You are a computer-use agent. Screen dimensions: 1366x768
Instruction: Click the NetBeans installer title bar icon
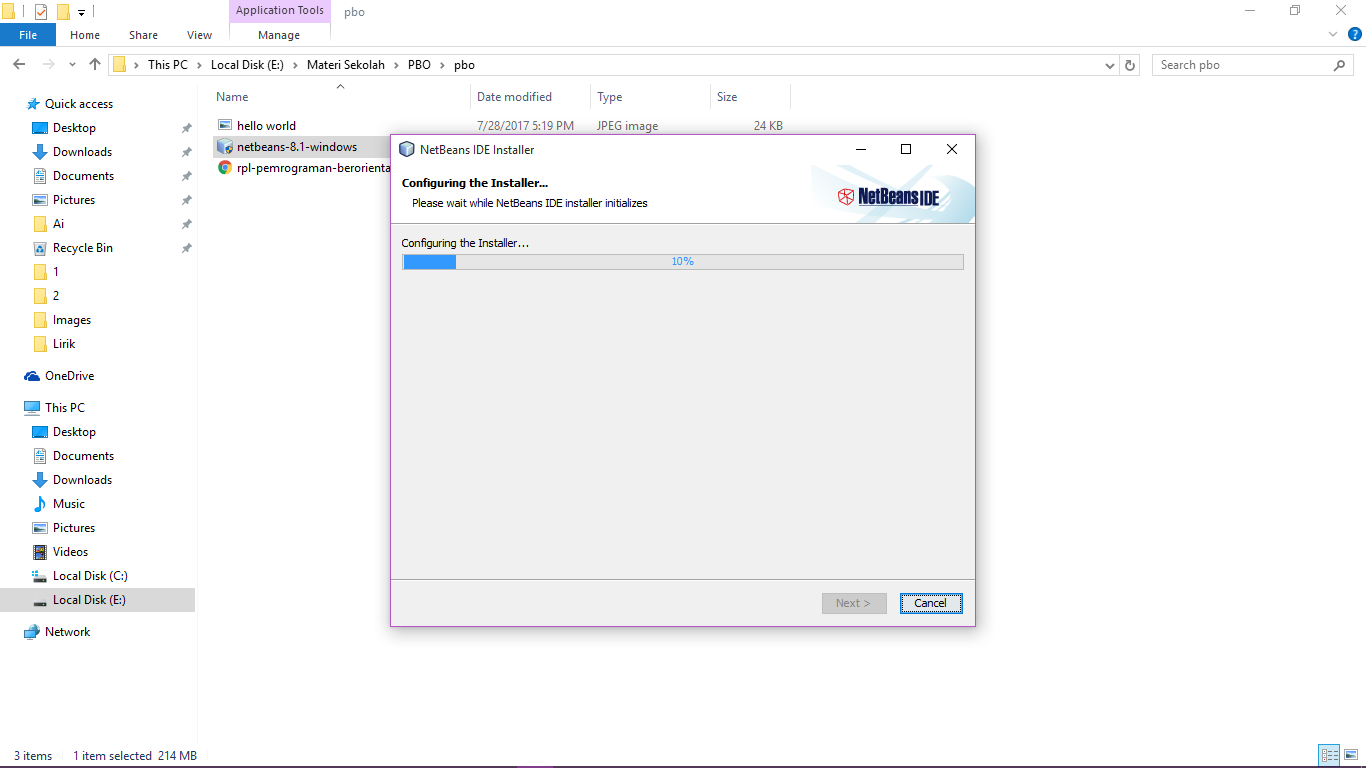406,149
